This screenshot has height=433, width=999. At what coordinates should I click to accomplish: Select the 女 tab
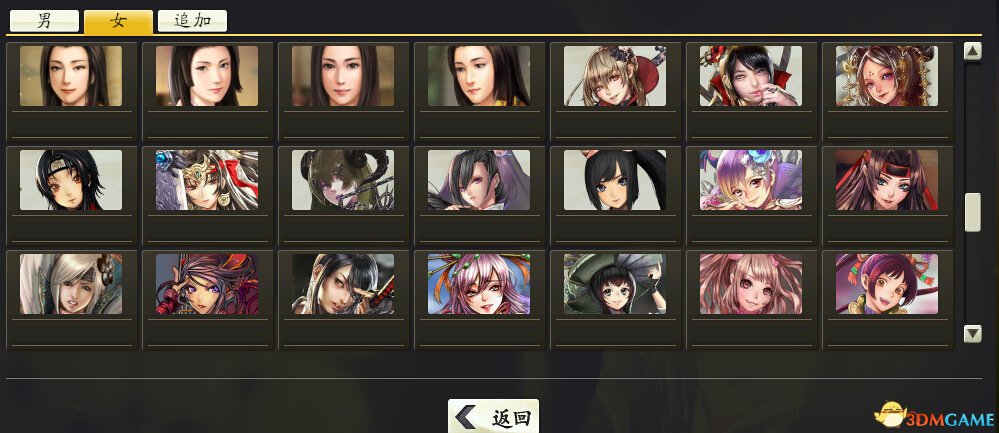[119, 21]
